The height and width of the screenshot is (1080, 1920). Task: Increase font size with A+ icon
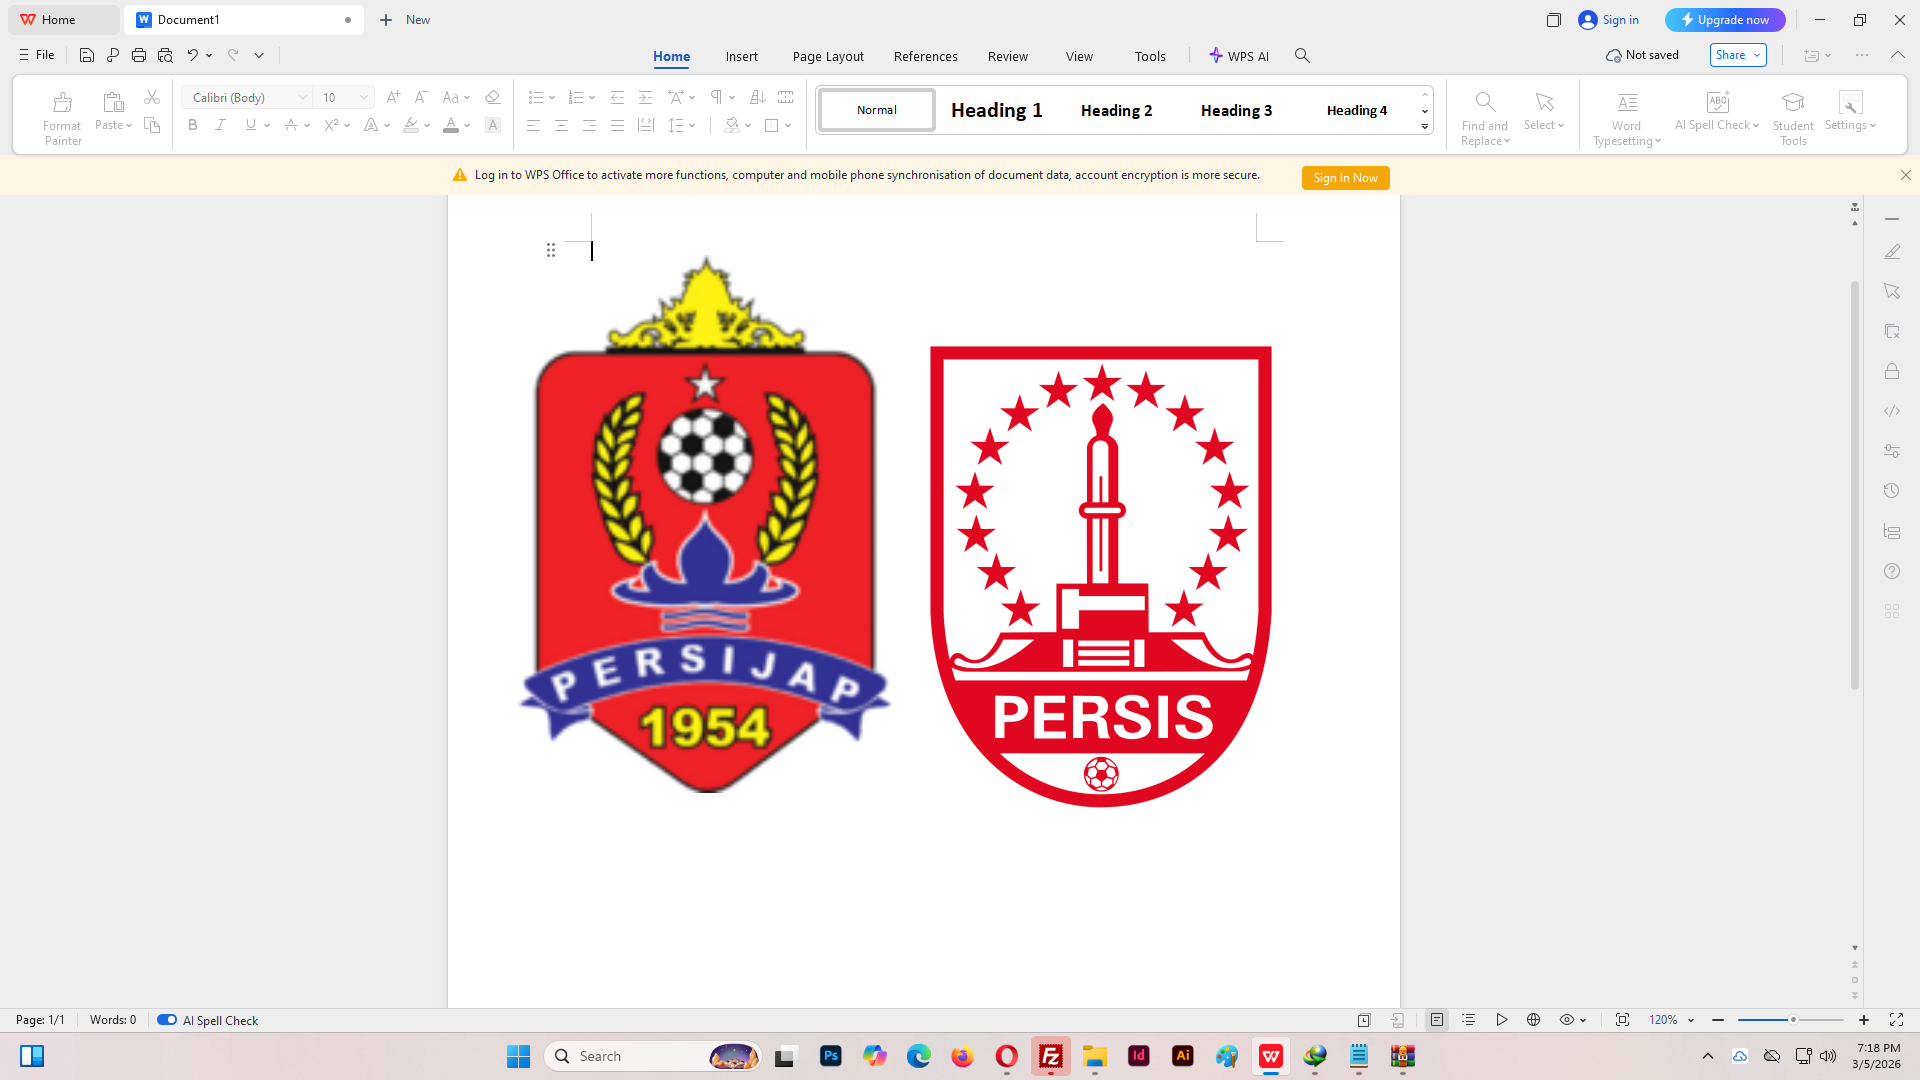(393, 97)
